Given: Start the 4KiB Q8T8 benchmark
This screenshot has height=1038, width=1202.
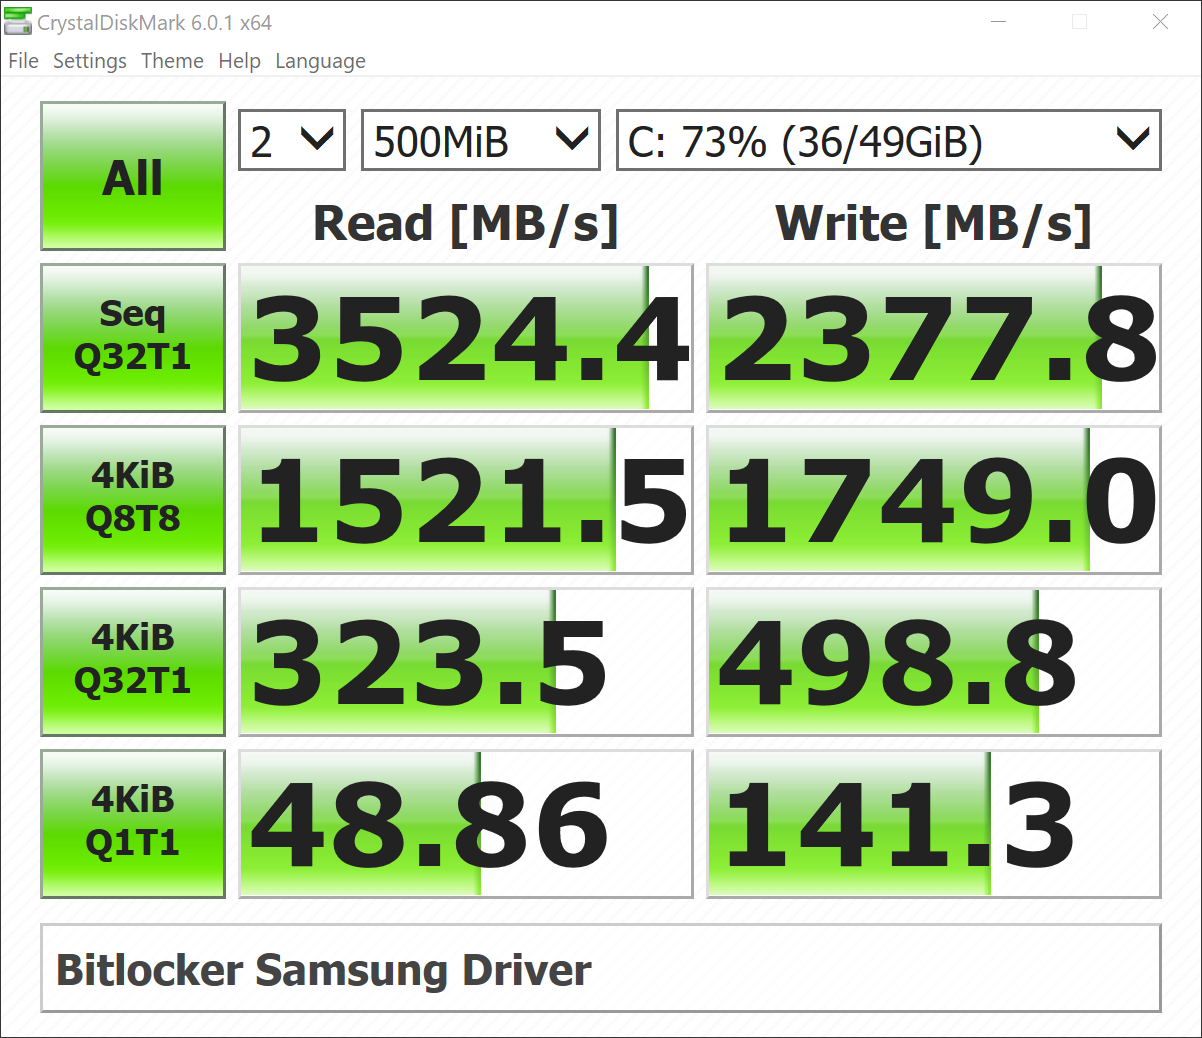Looking at the screenshot, I should coord(133,500).
